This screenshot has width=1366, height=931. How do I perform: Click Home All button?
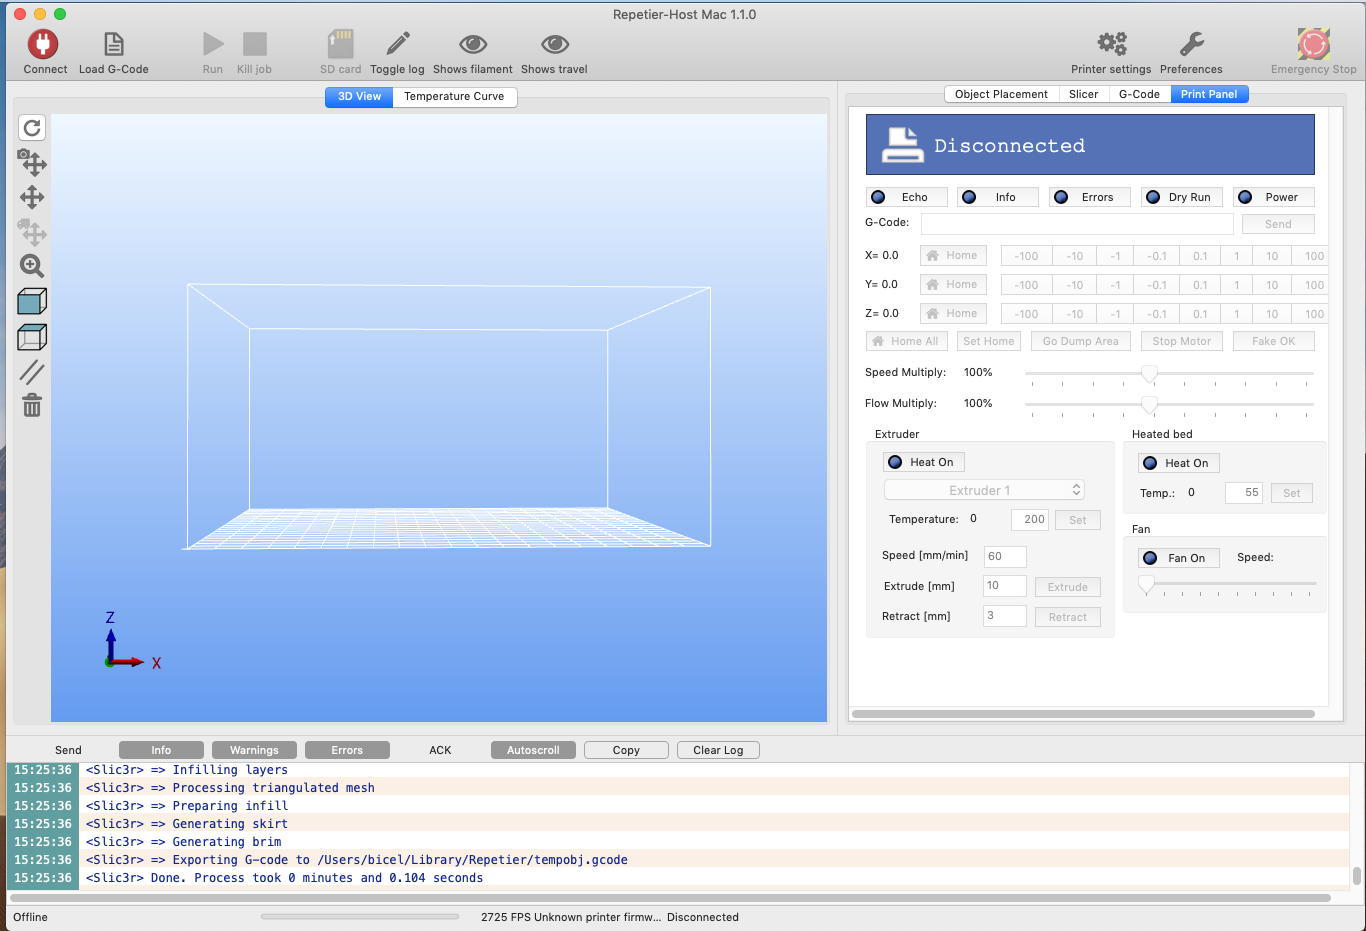point(906,341)
